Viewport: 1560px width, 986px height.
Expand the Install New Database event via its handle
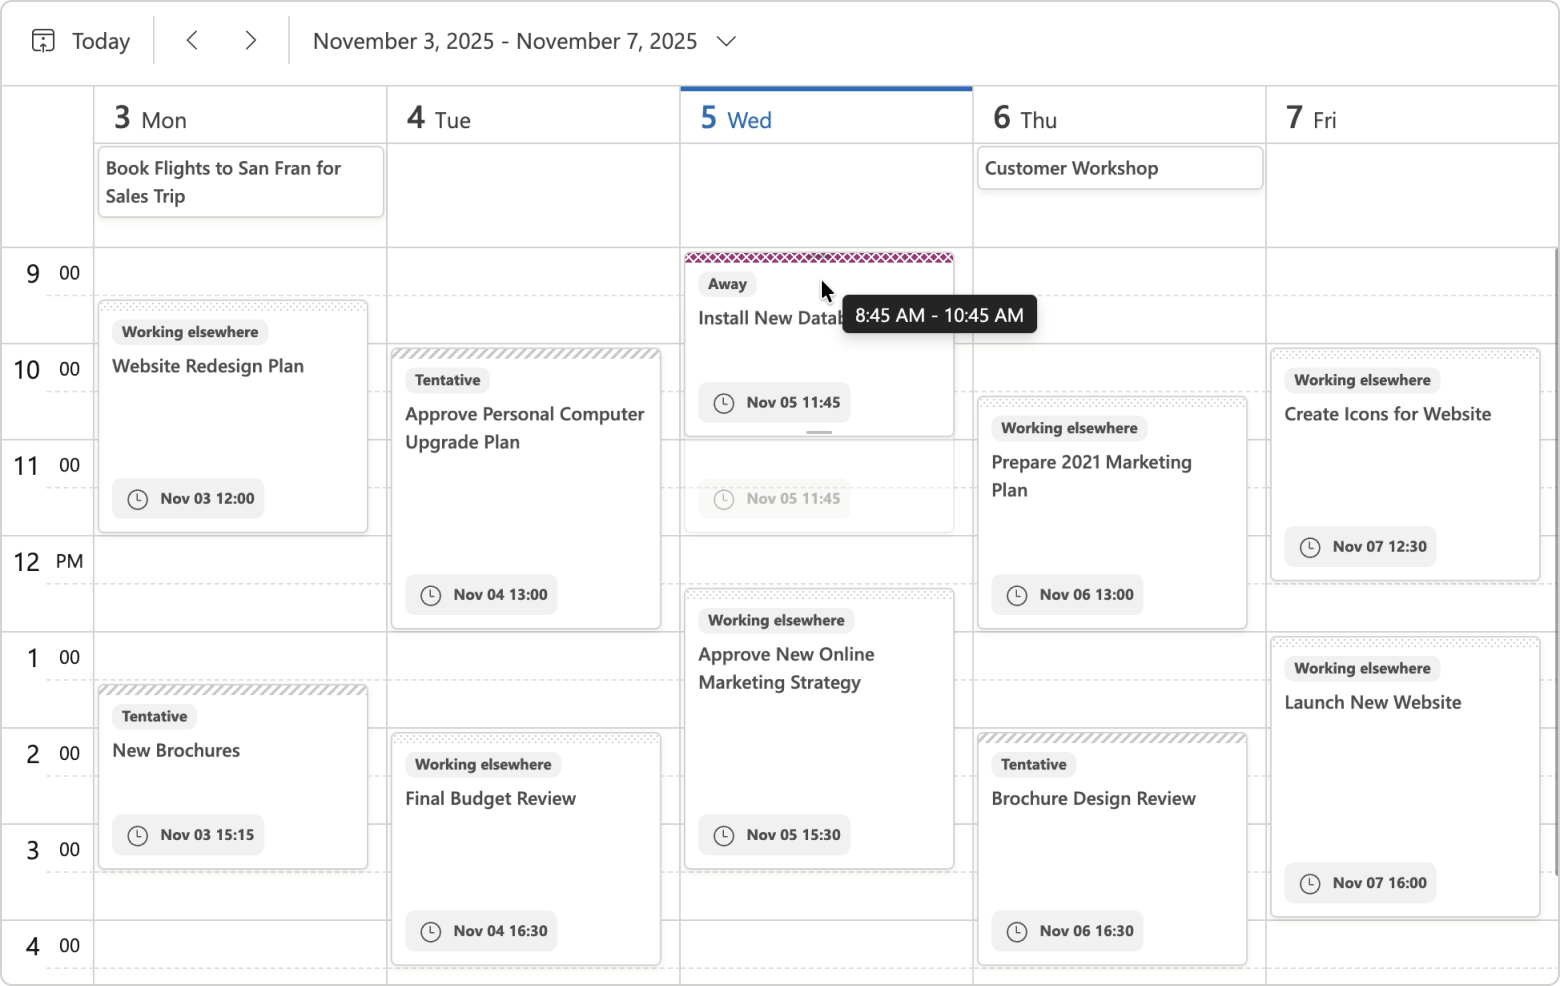click(x=819, y=432)
